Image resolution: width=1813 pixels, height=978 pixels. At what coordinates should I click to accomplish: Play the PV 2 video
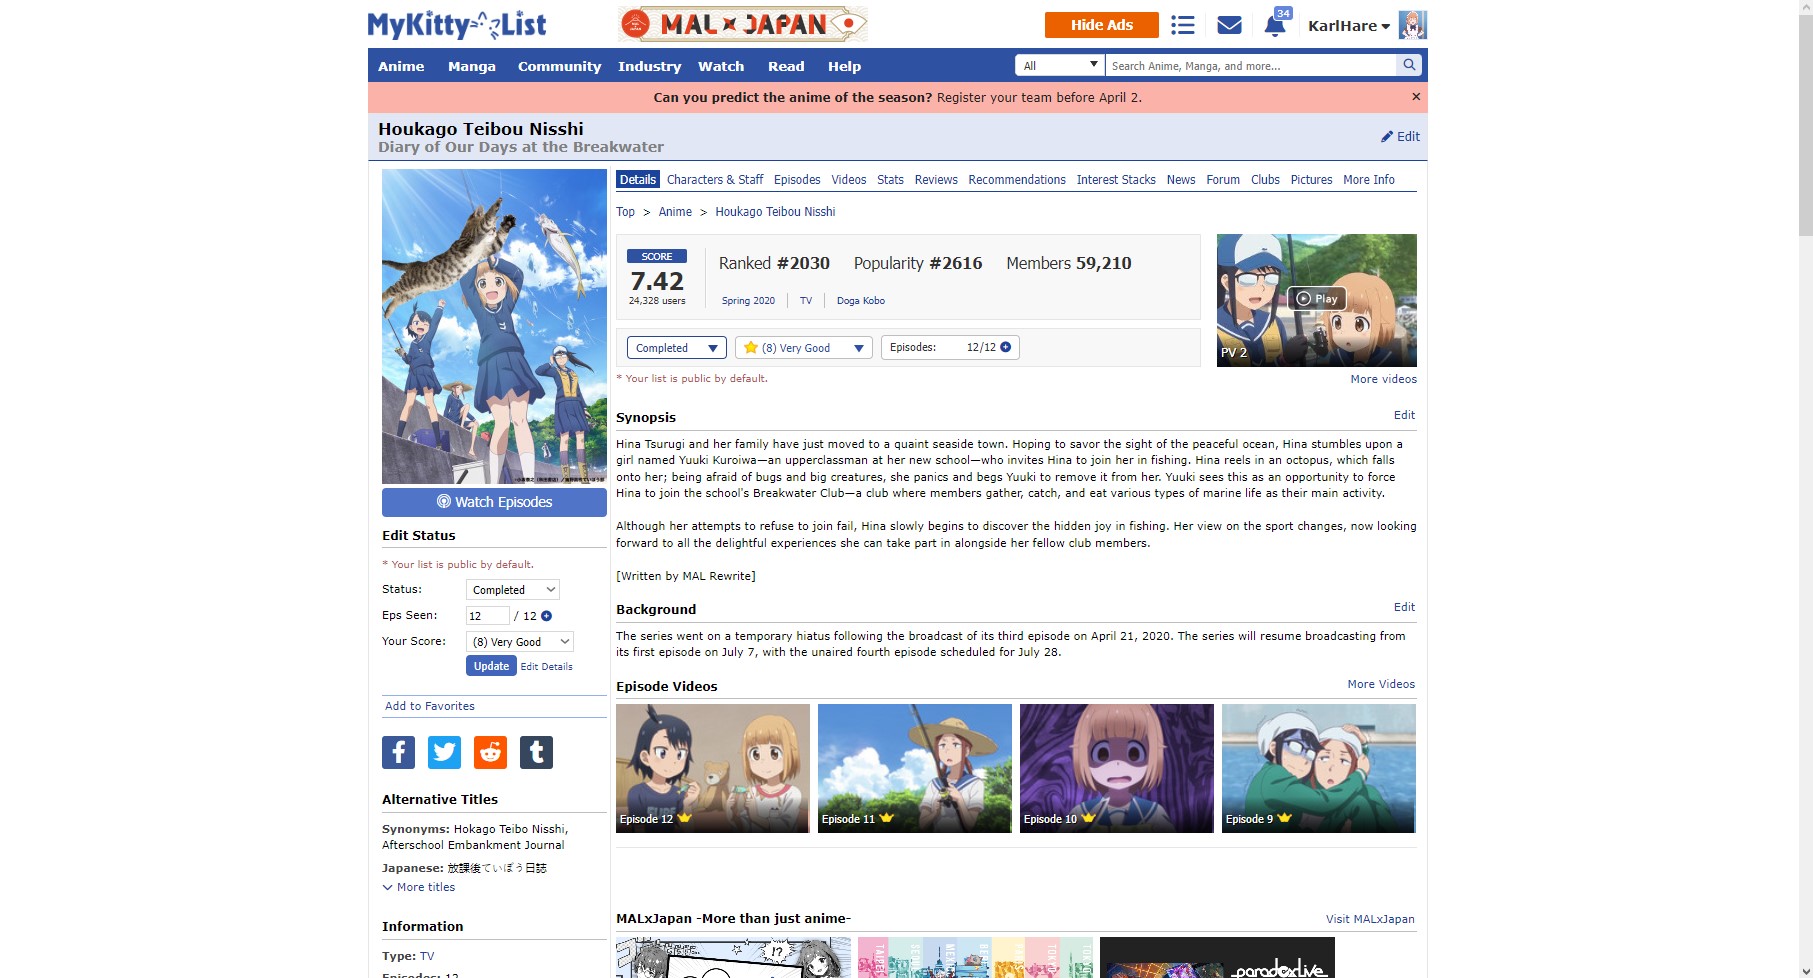[1316, 298]
